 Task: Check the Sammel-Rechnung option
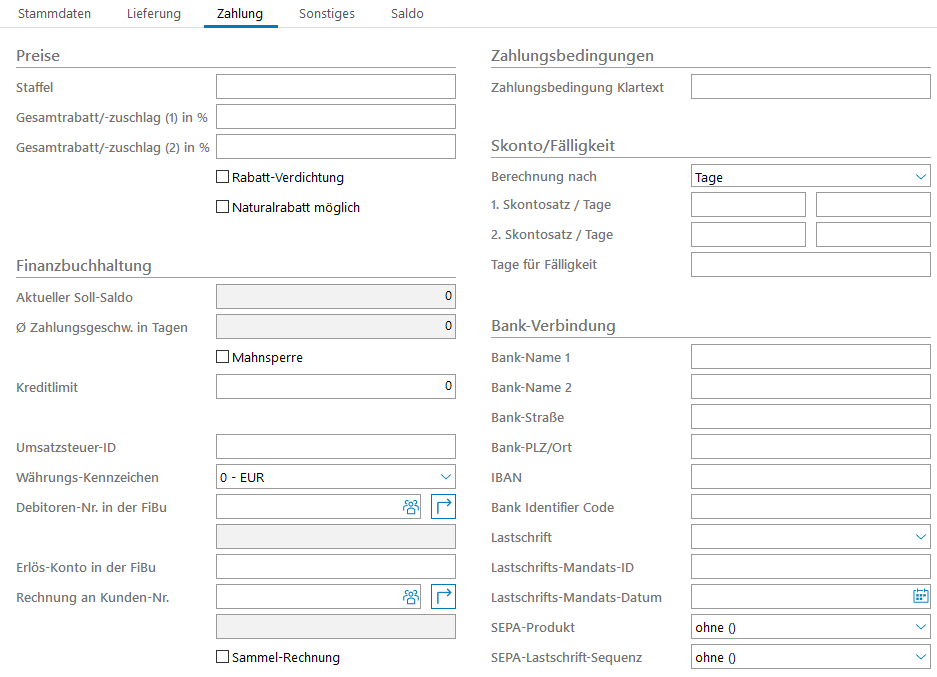[x=223, y=657]
